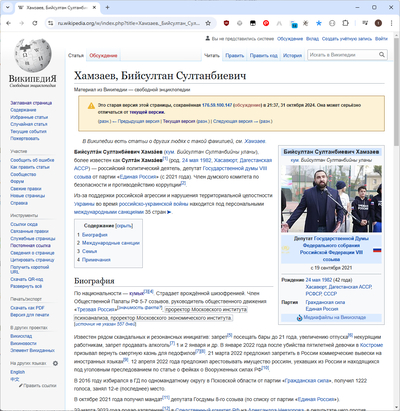This screenshot has width=400, height=411.
Task: Click the Wikipedia search magnifier icon
Action: (x=382, y=55)
